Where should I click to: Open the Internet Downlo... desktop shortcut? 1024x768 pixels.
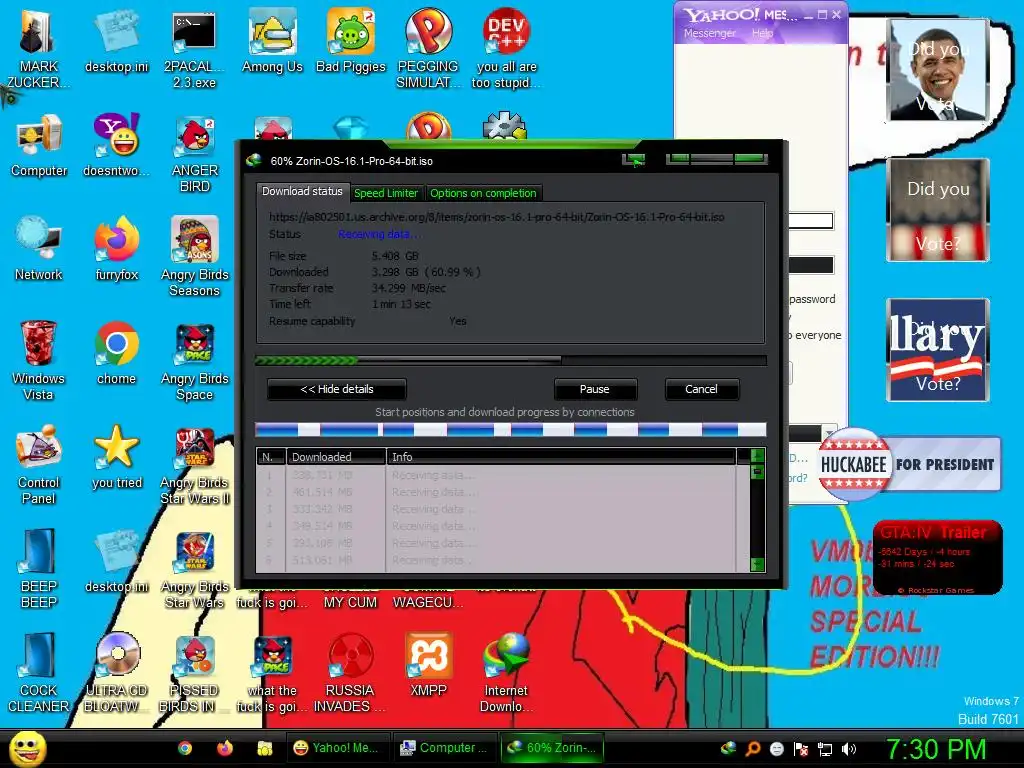pos(506,673)
